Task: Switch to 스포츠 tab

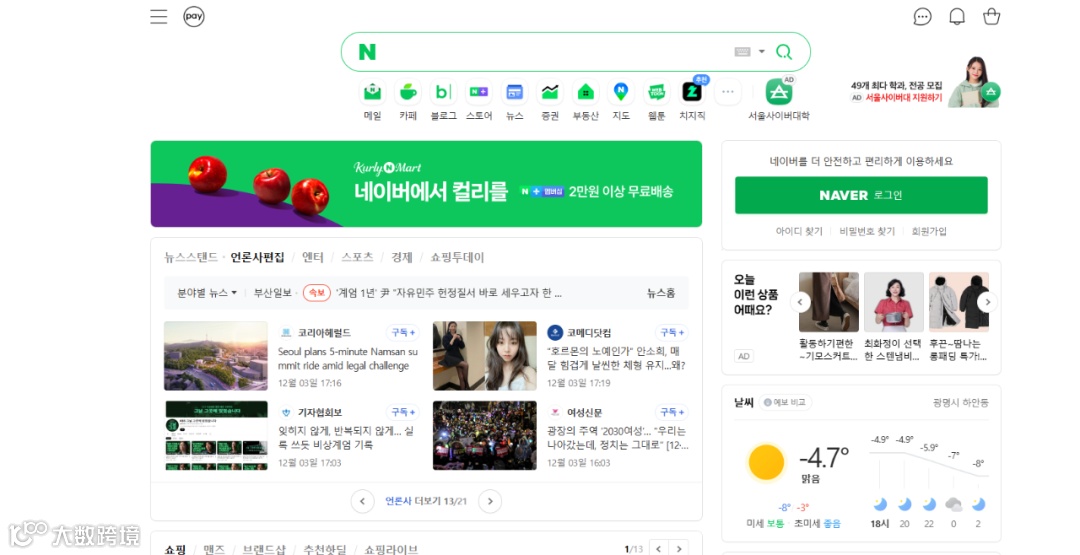Action: [357, 257]
